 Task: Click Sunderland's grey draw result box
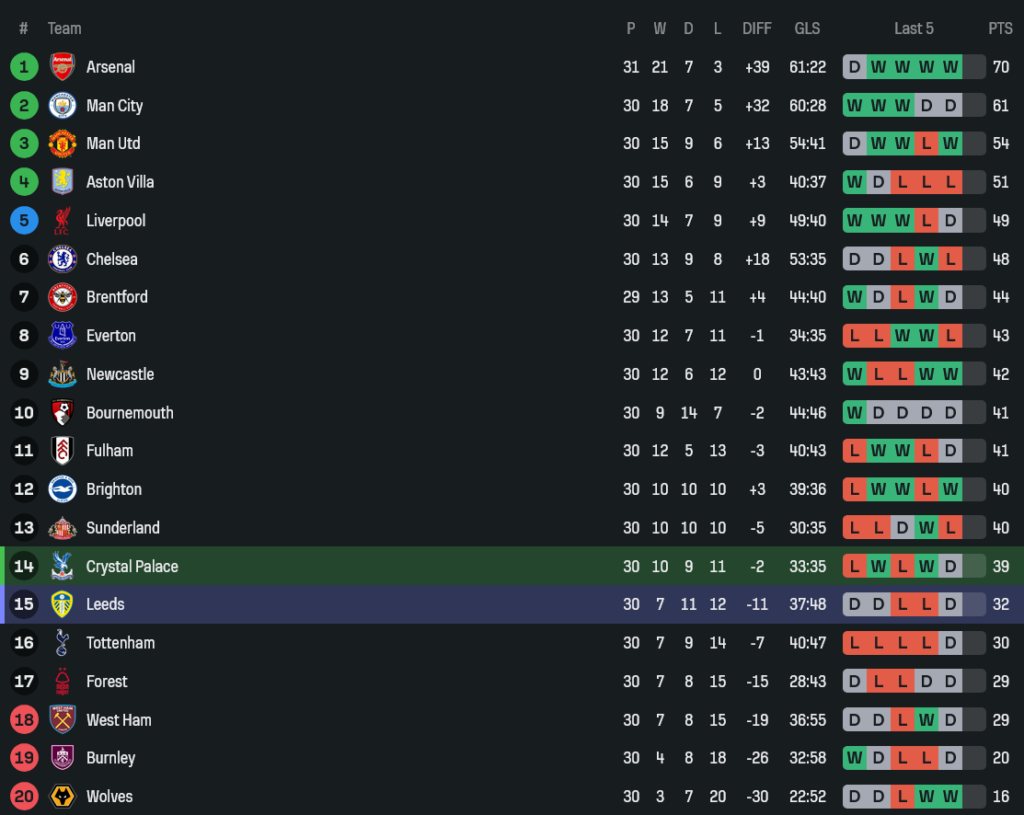pyautogui.click(x=902, y=528)
